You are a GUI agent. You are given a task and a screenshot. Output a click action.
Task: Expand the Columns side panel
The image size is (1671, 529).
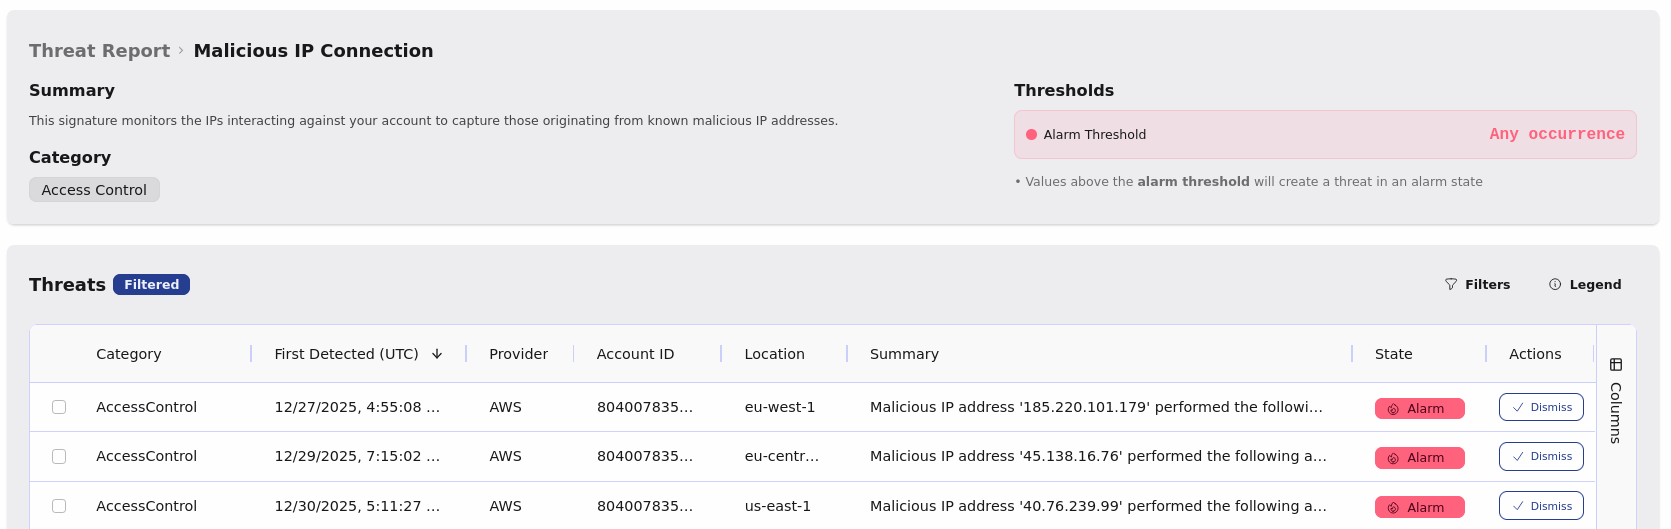point(1616,412)
